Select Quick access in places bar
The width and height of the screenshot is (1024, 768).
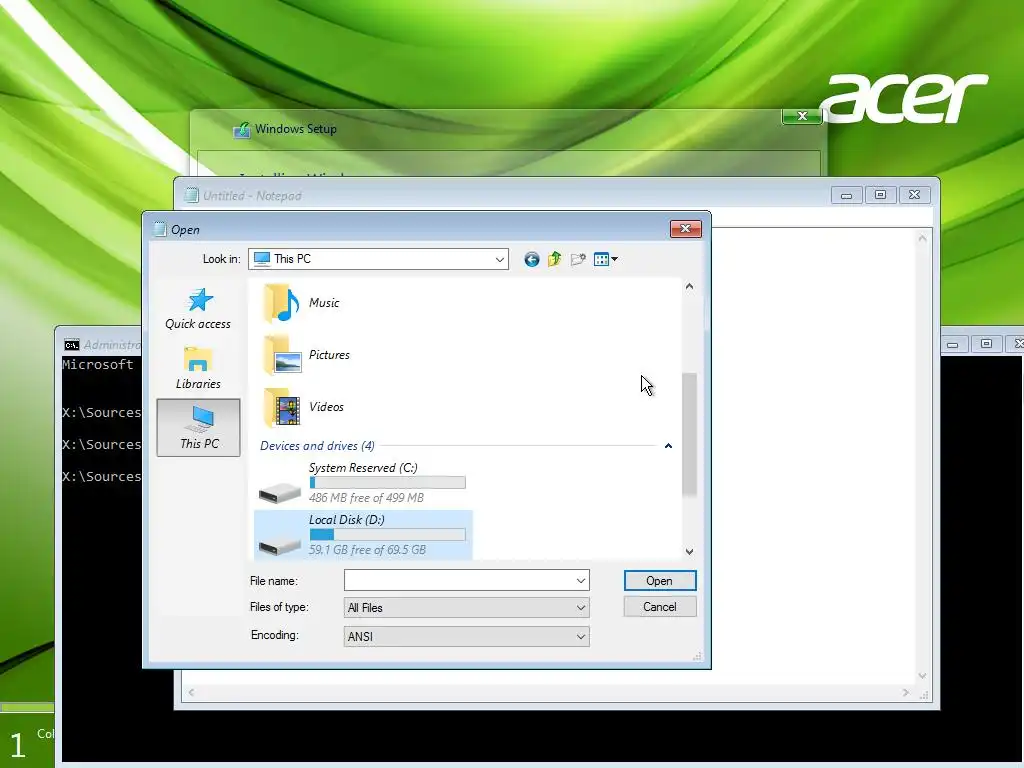[x=198, y=309]
